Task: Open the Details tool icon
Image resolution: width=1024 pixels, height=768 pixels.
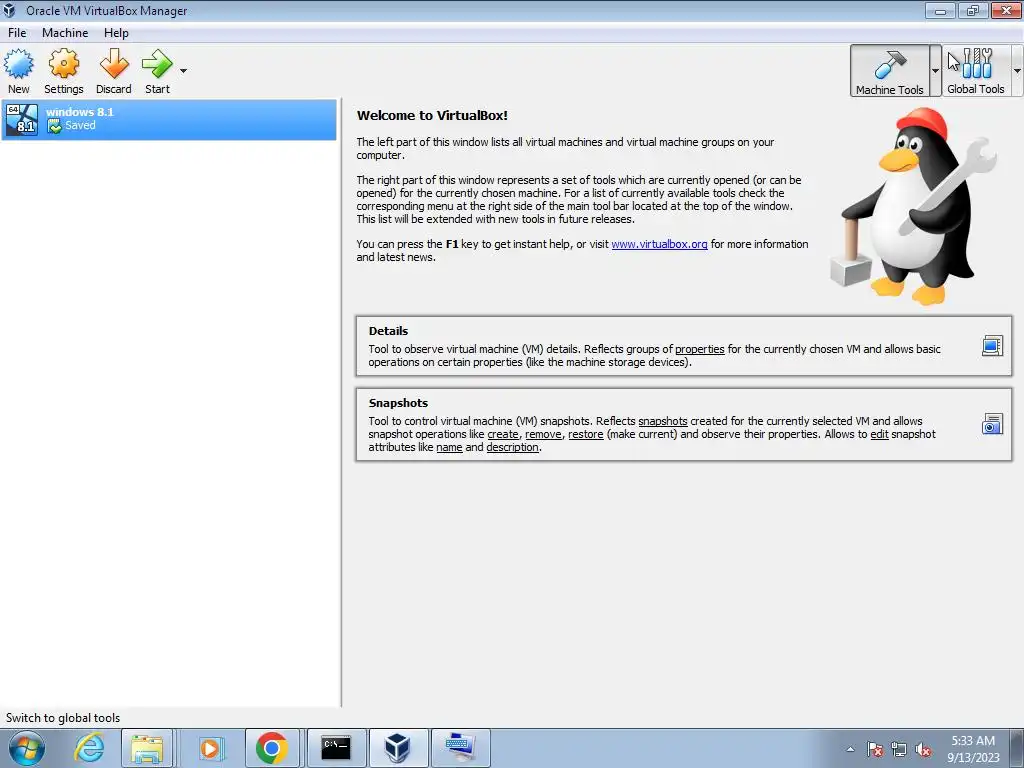Action: [992, 346]
